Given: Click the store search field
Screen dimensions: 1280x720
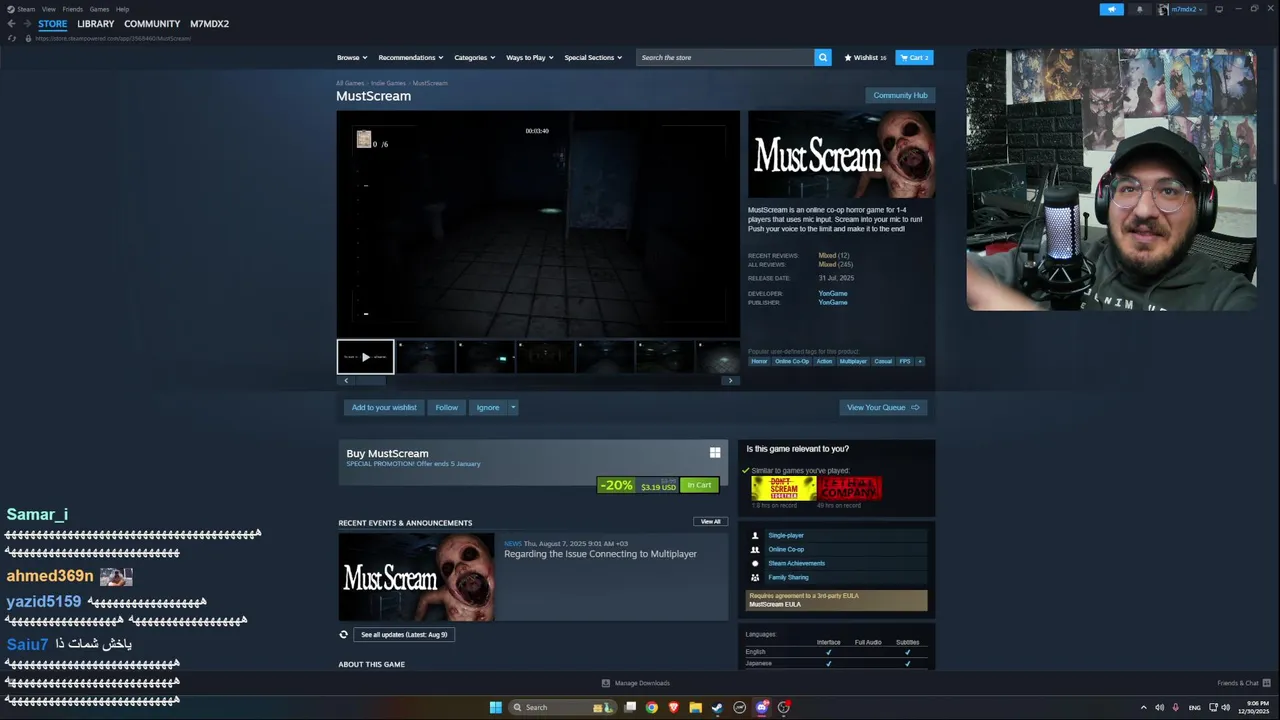Looking at the screenshot, I should (726, 58).
